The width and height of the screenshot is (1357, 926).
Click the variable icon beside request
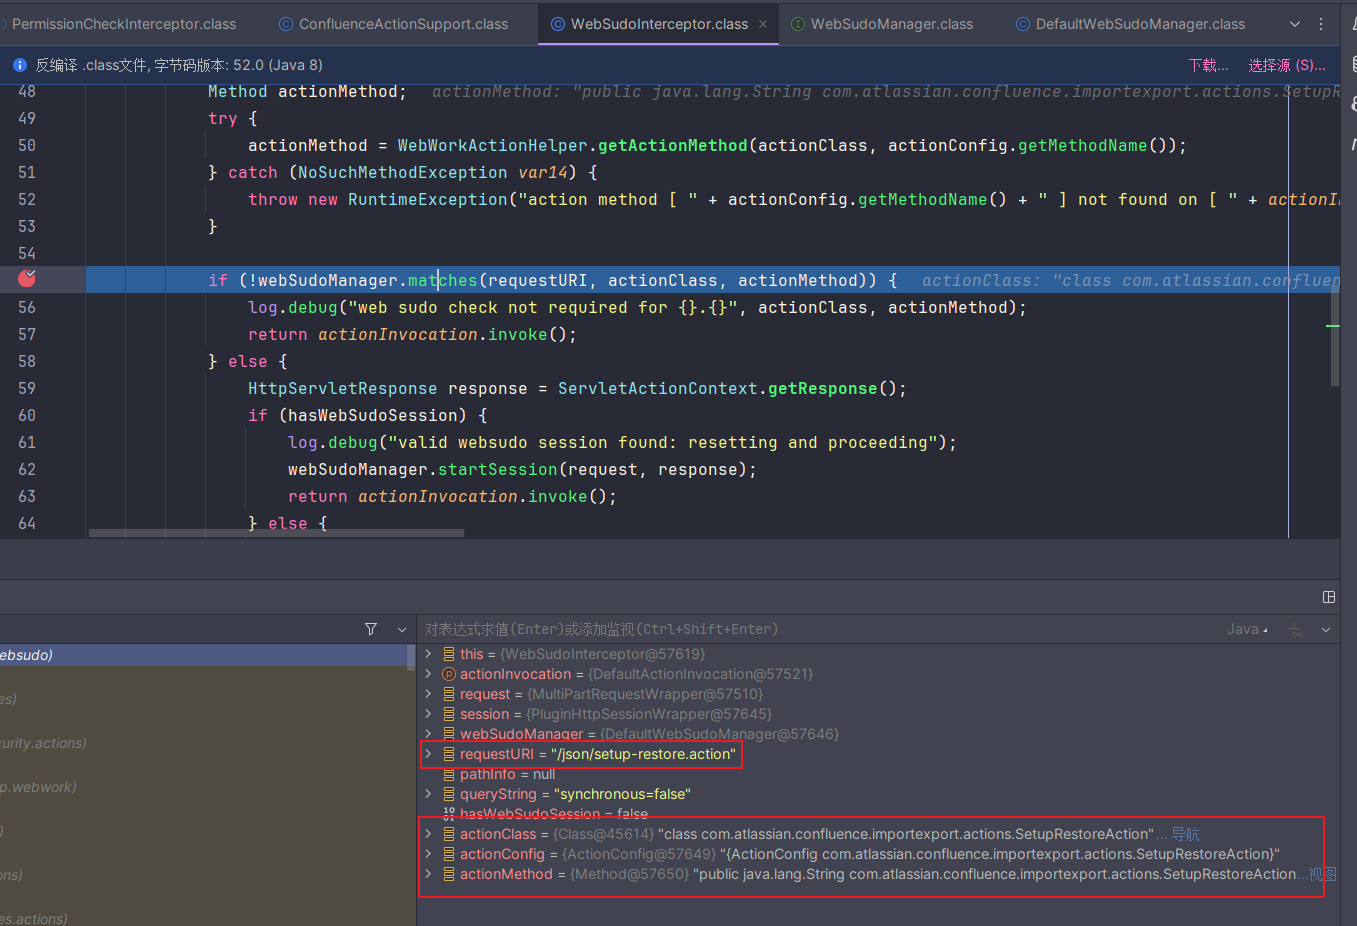[x=449, y=694]
